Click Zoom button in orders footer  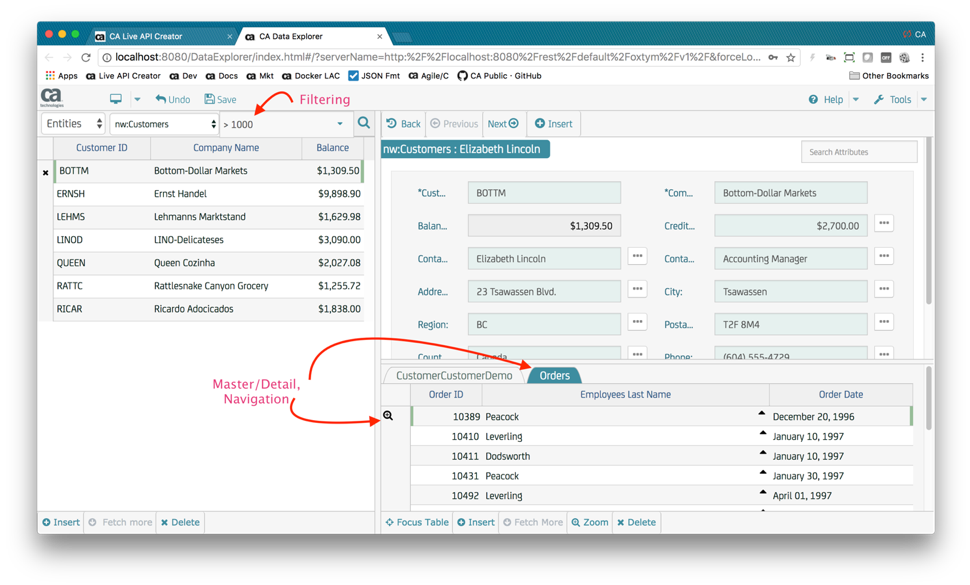pyautogui.click(x=590, y=522)
